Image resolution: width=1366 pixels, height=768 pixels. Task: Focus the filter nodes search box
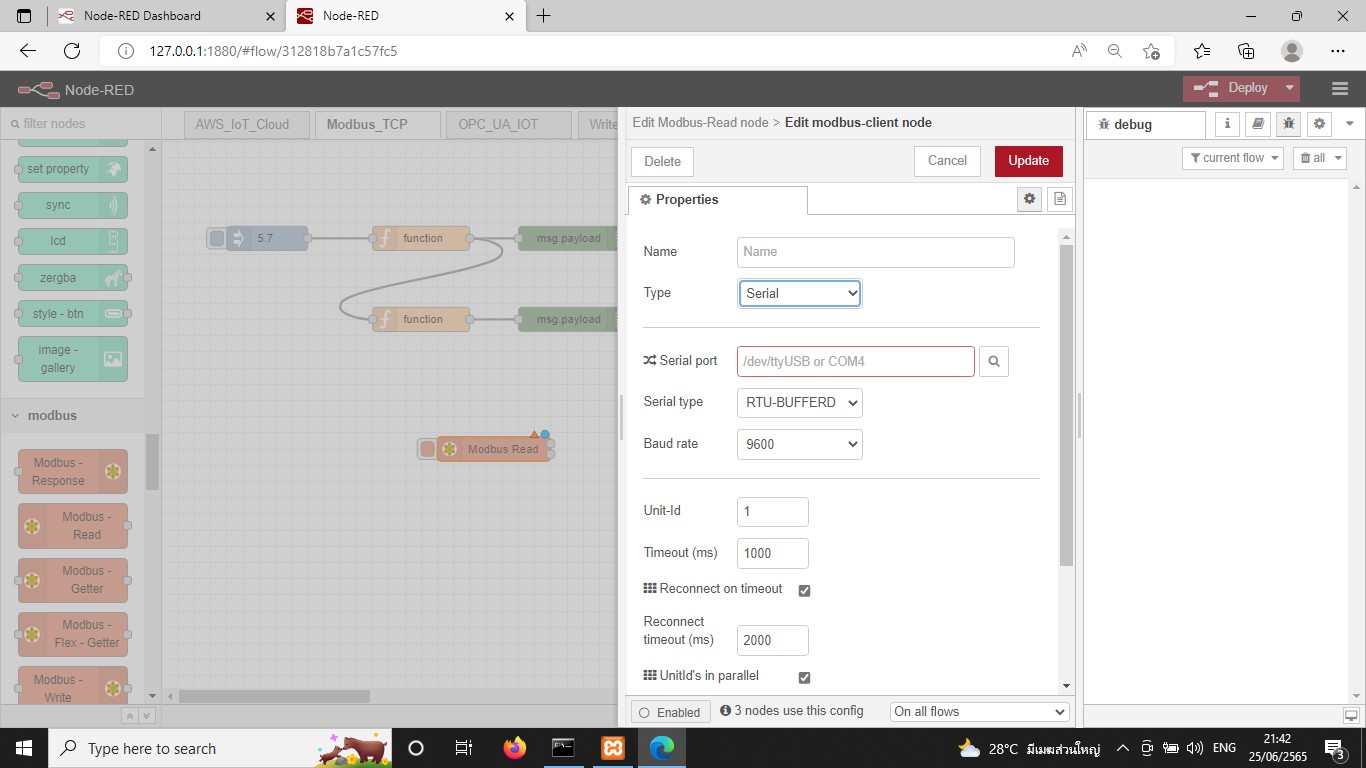pos(81,124)
